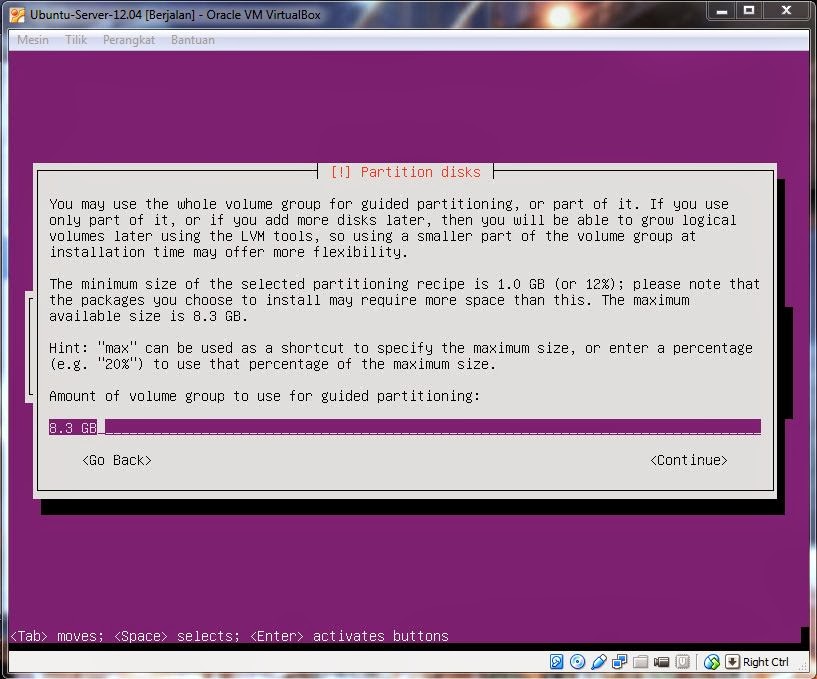This screenshot has height=679, width=817.
Task: Click the video capture camera icon
Action: click(661, 662)
